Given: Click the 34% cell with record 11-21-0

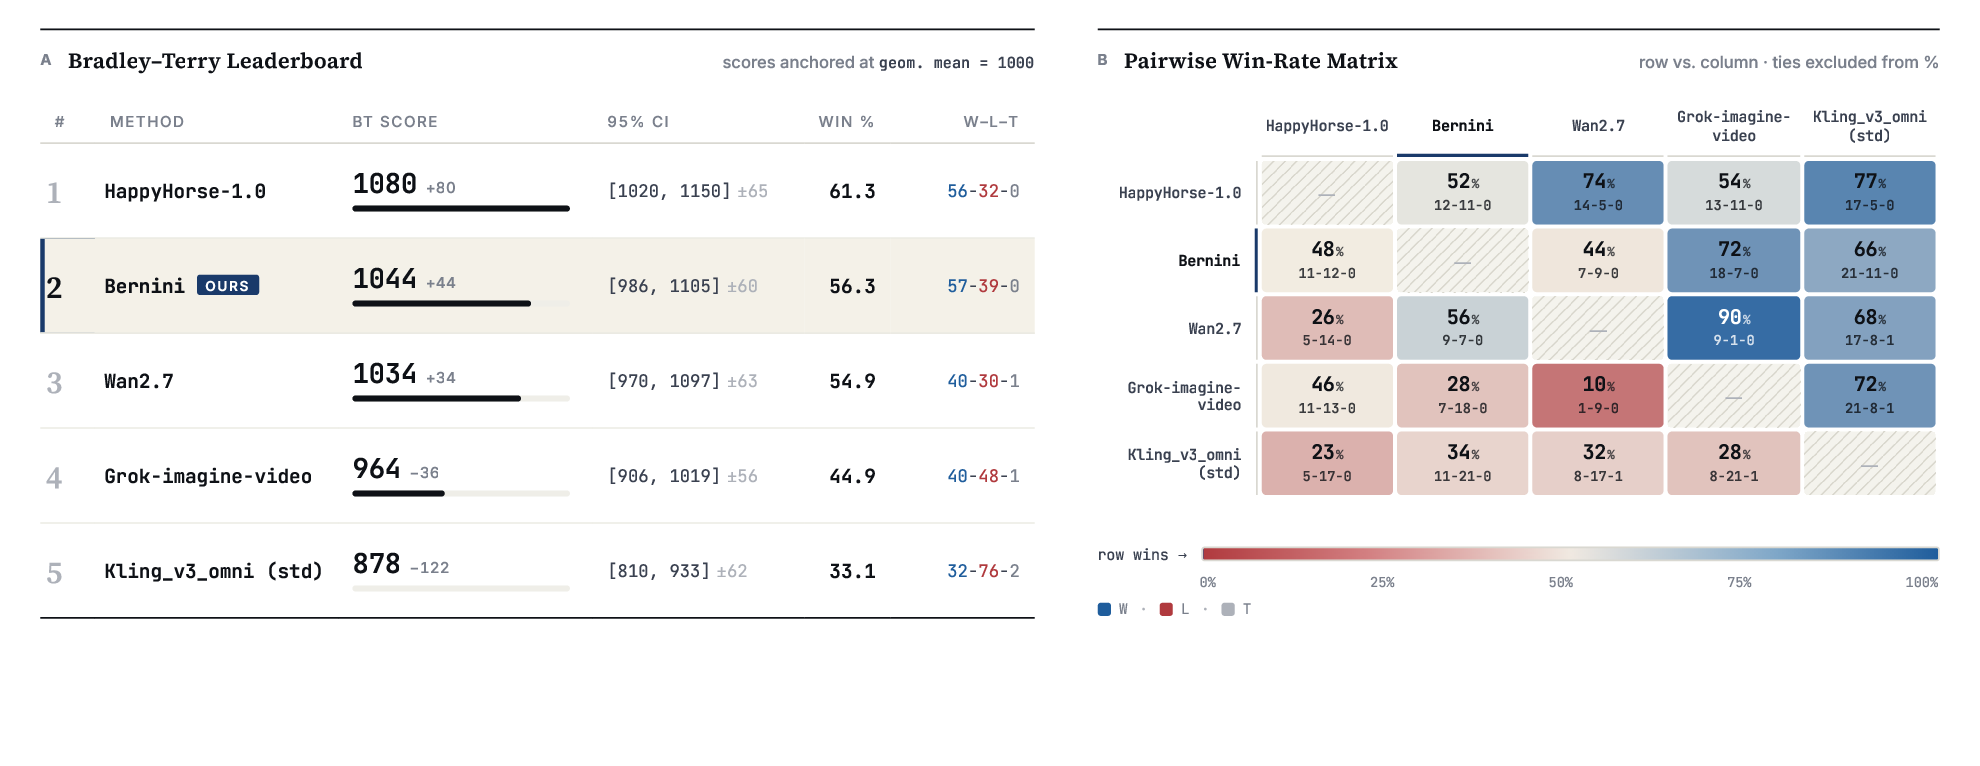Looking at the screenshot, I should (1462, 463).
